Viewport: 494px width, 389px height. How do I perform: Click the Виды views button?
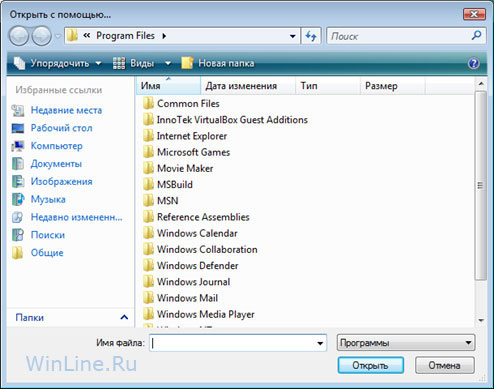coord(133,63)
